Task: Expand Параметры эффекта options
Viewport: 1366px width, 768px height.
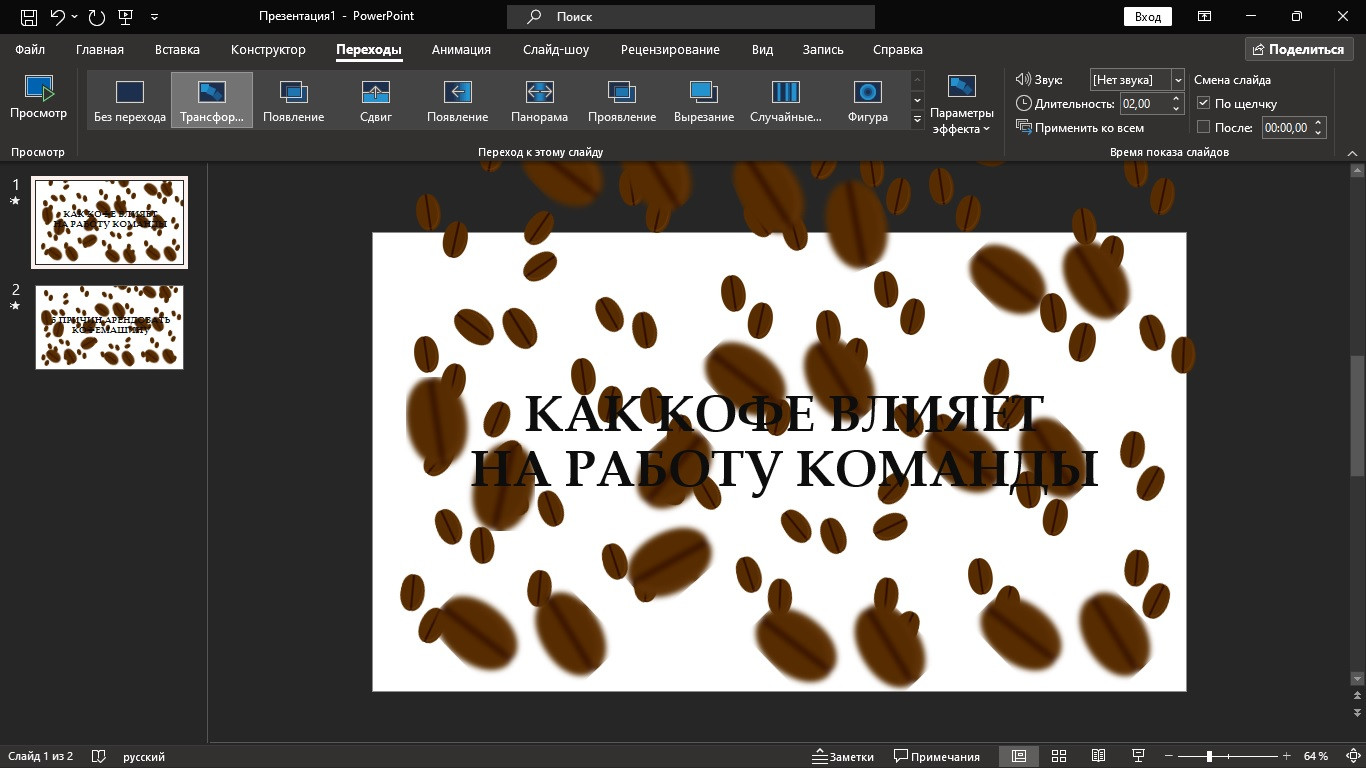Action: (x=961, y=106)
